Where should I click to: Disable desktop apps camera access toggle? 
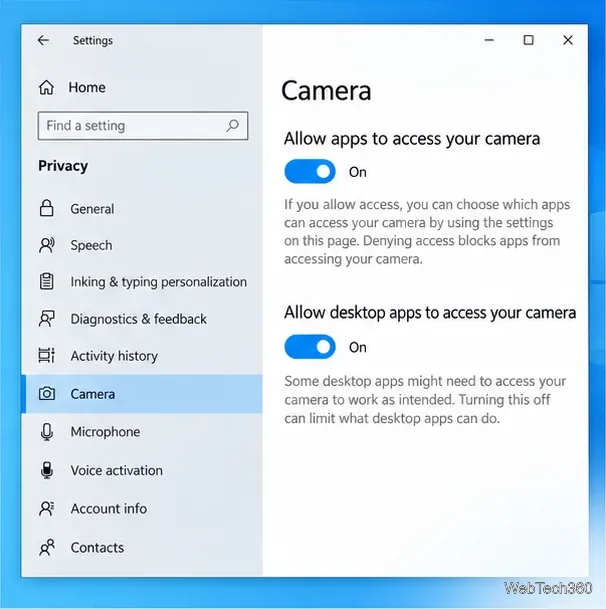tap(310, 347)
